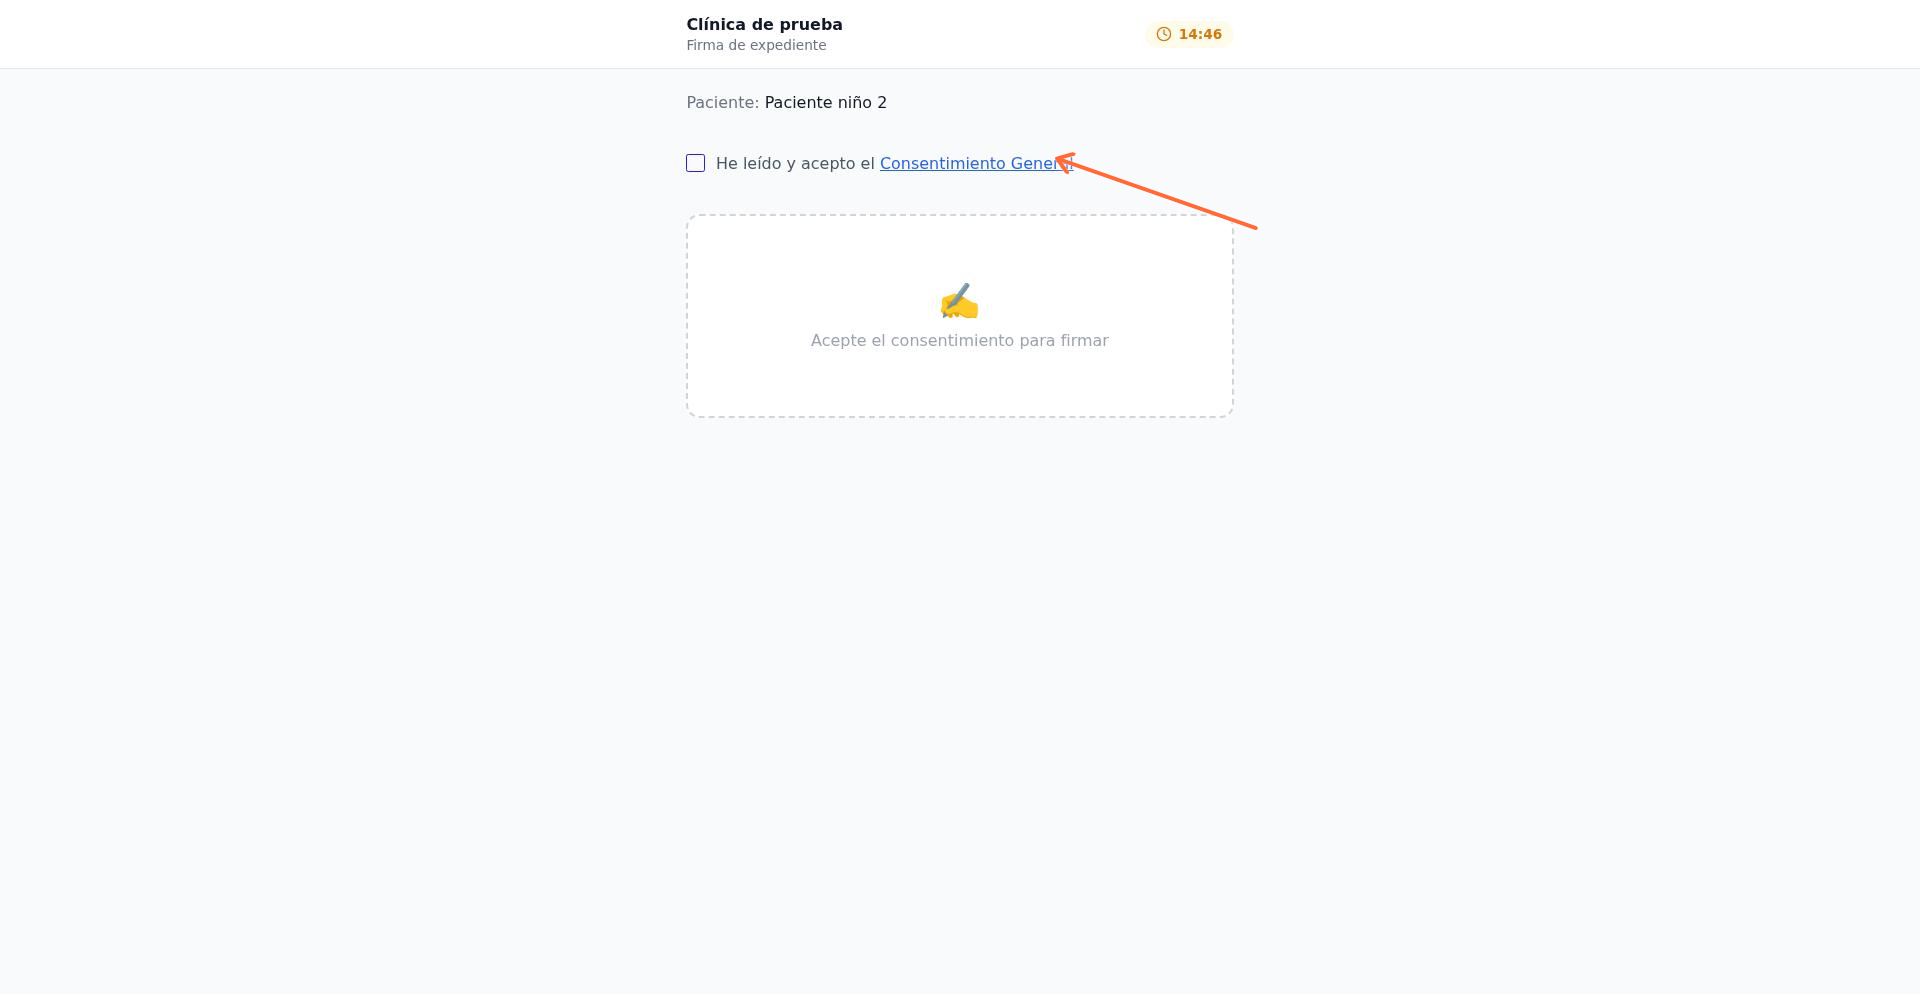Click 'Acepte el consentimiento para firmar' text
The width and height of the screenshot is (1920, 994).
[x=959, y=340]
